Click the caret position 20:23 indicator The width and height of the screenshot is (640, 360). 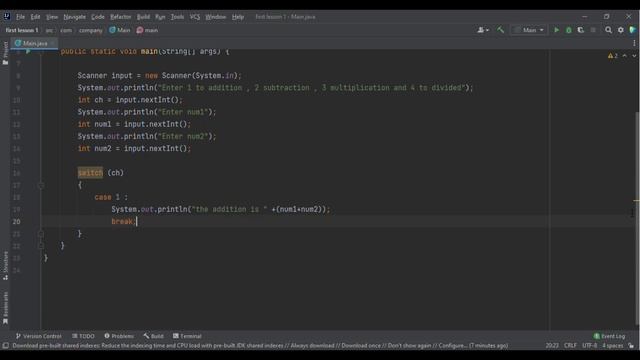[552, 346]
